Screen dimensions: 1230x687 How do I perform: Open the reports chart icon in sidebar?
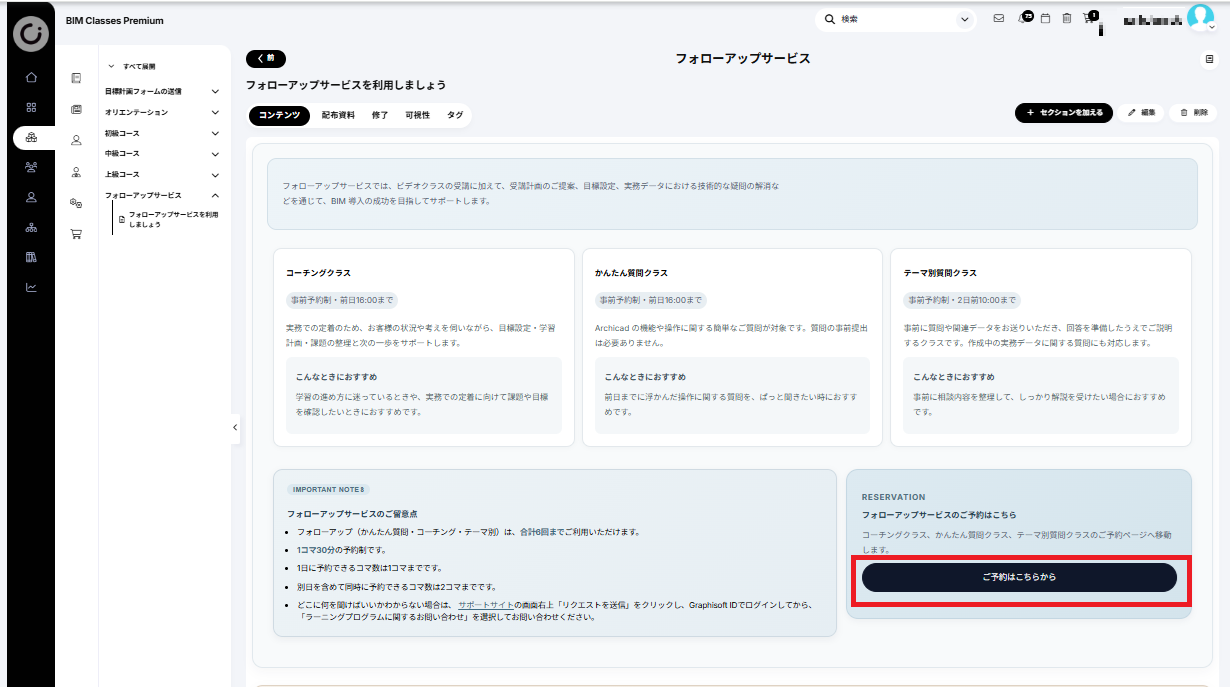click(x=31, y=287)
